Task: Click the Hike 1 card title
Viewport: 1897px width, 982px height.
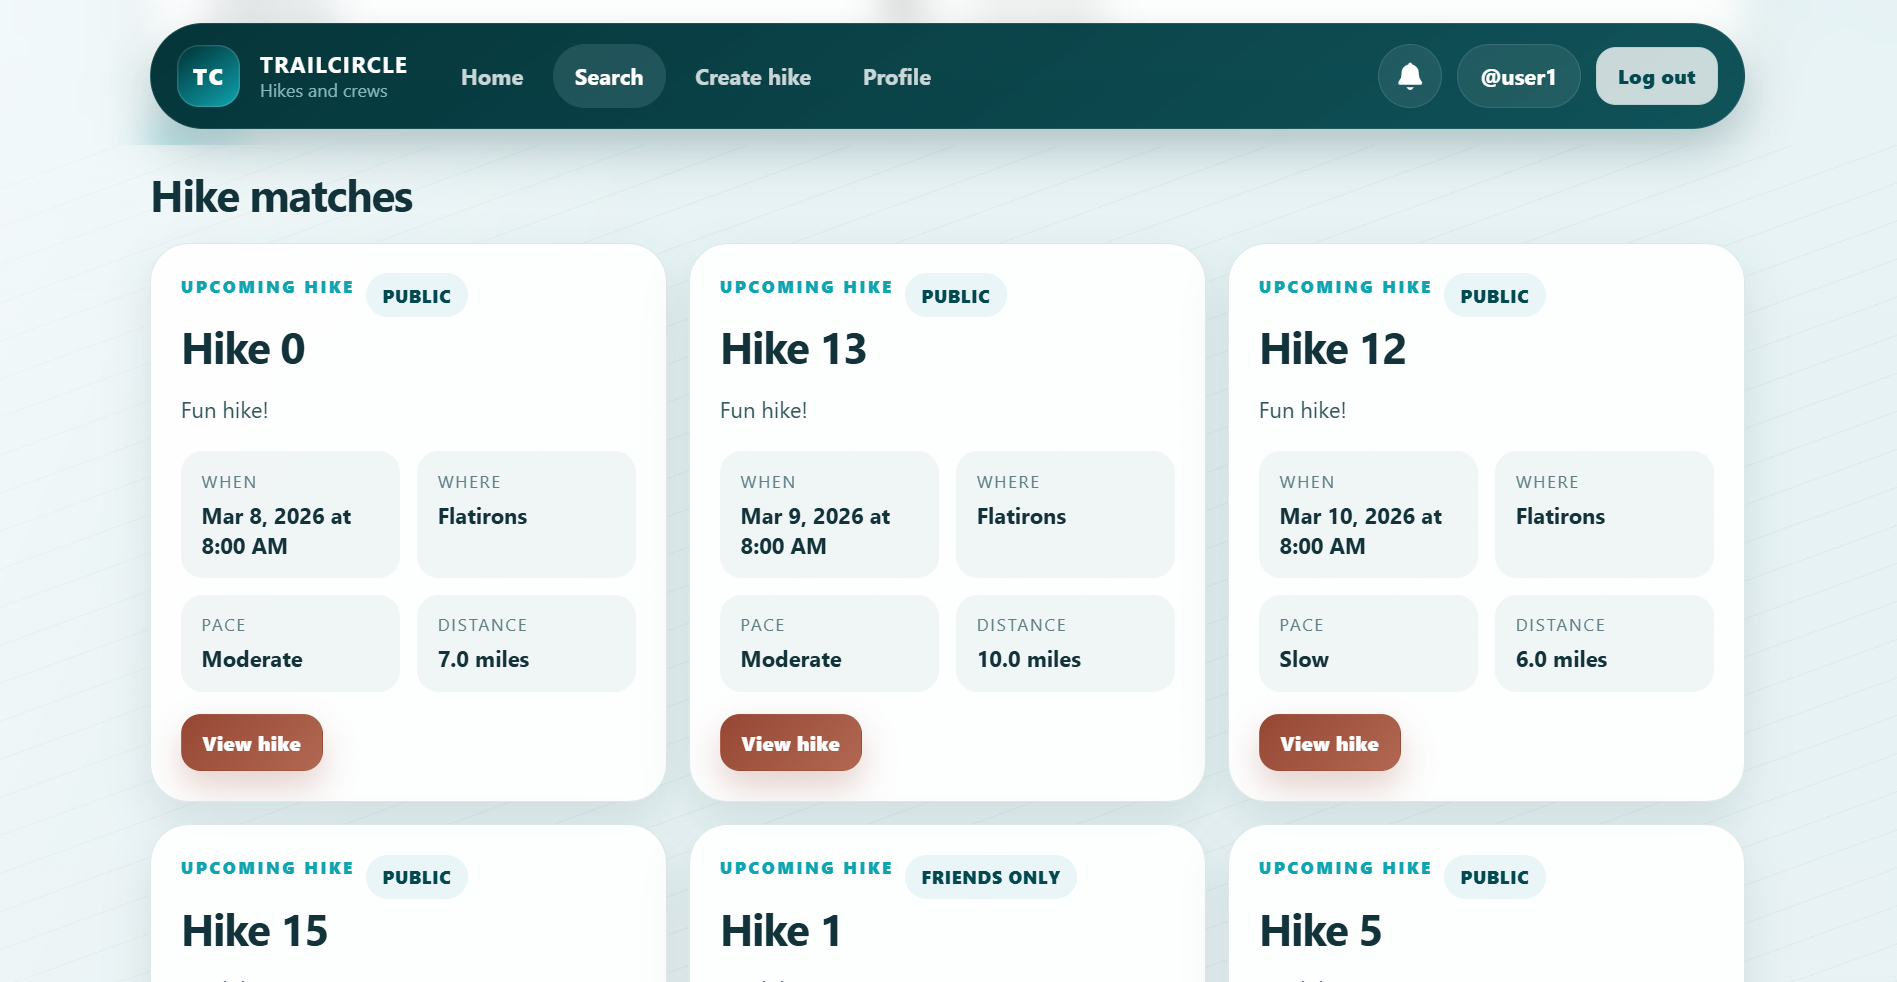Action: pyautogui.click(x=781, y=931)
